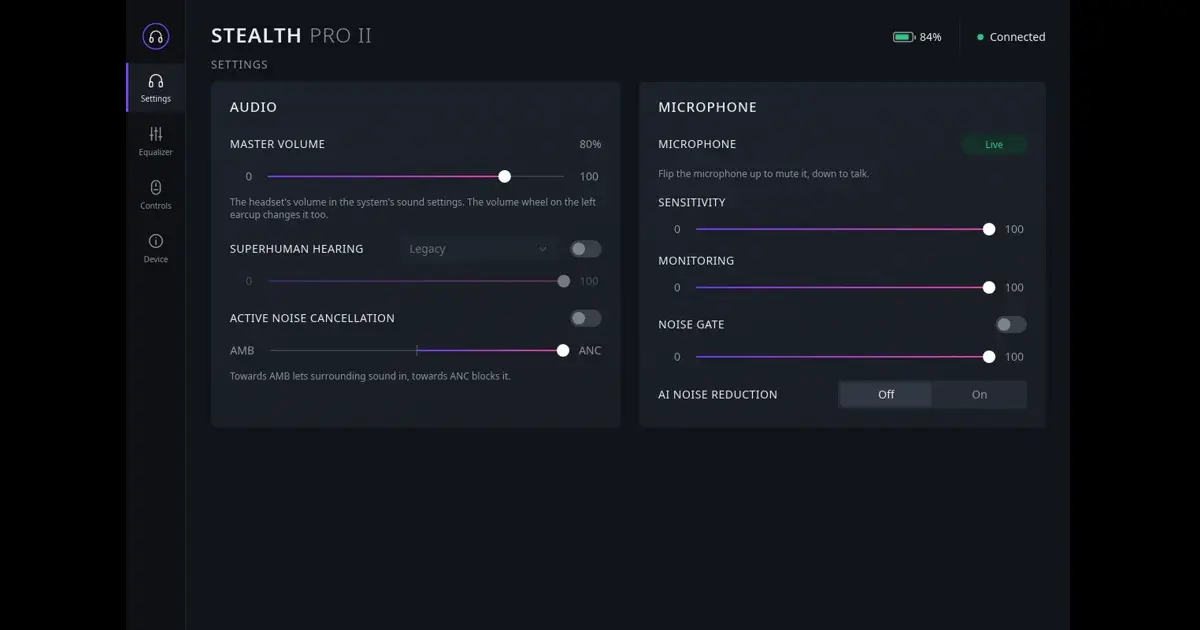The height and width of the screenshot is (630, 1200).
Task: Click the AMB to ANC slider handle
Action: 563,350
